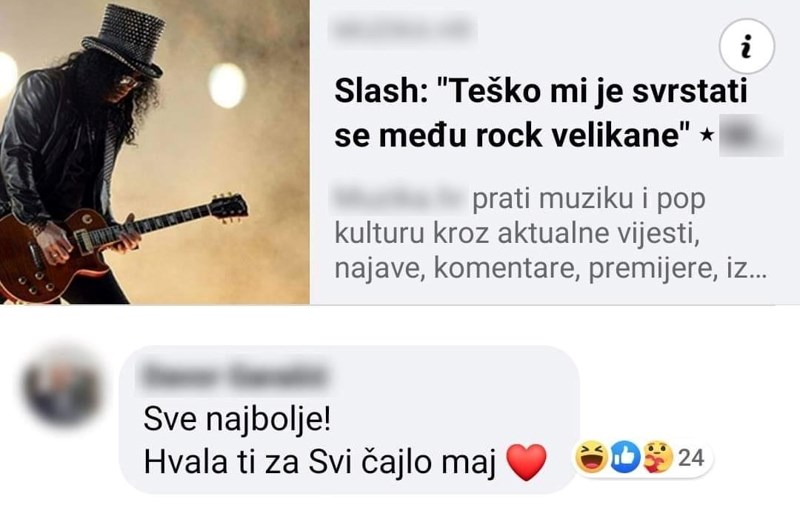
Task: Open headline "Slash: Teško mi je svrstati"
Action: point(541,92)
